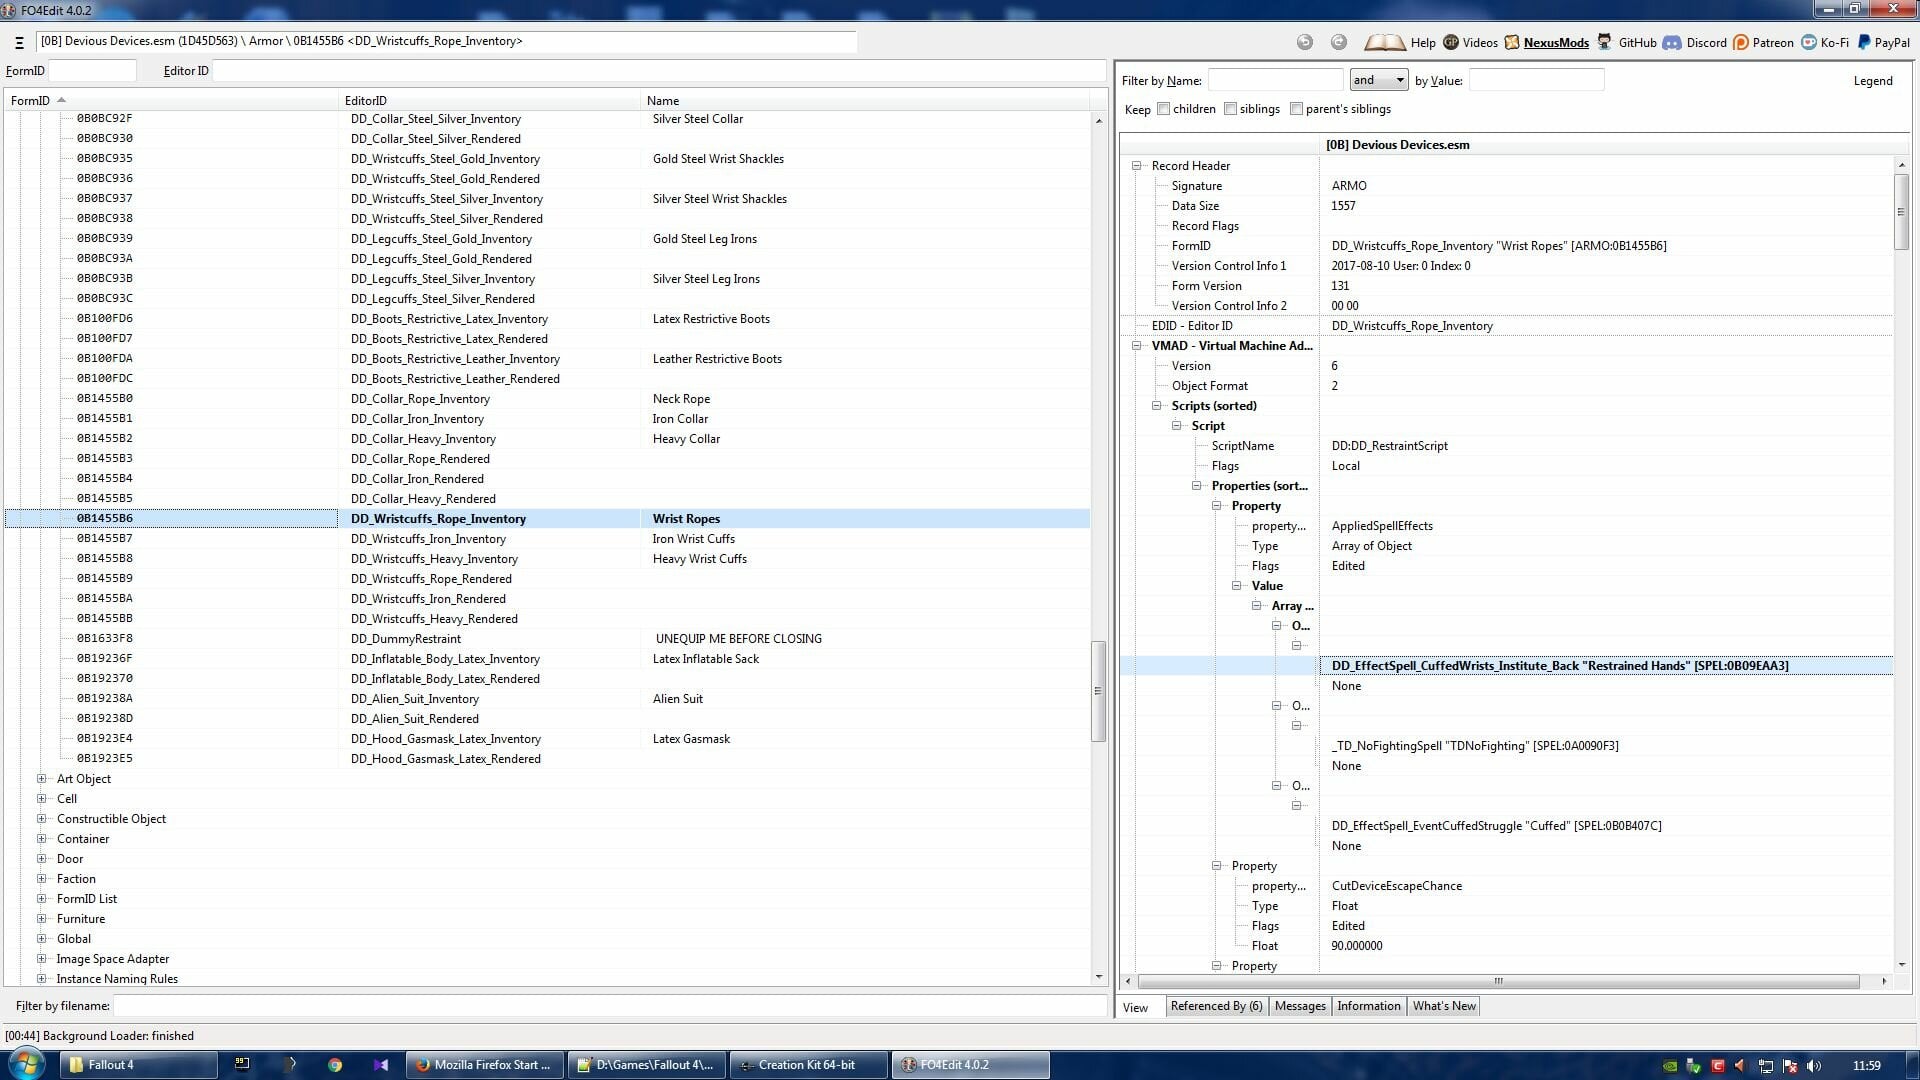
Task: Select the _TD_NoFightingSpell value row
Action: [1475, 746]
